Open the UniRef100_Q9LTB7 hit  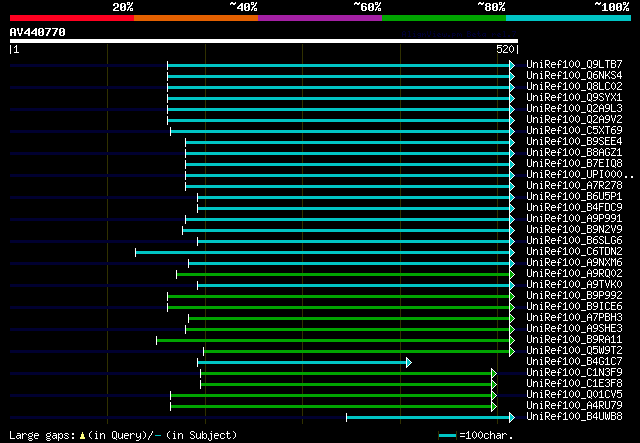(x=574, y=65)
